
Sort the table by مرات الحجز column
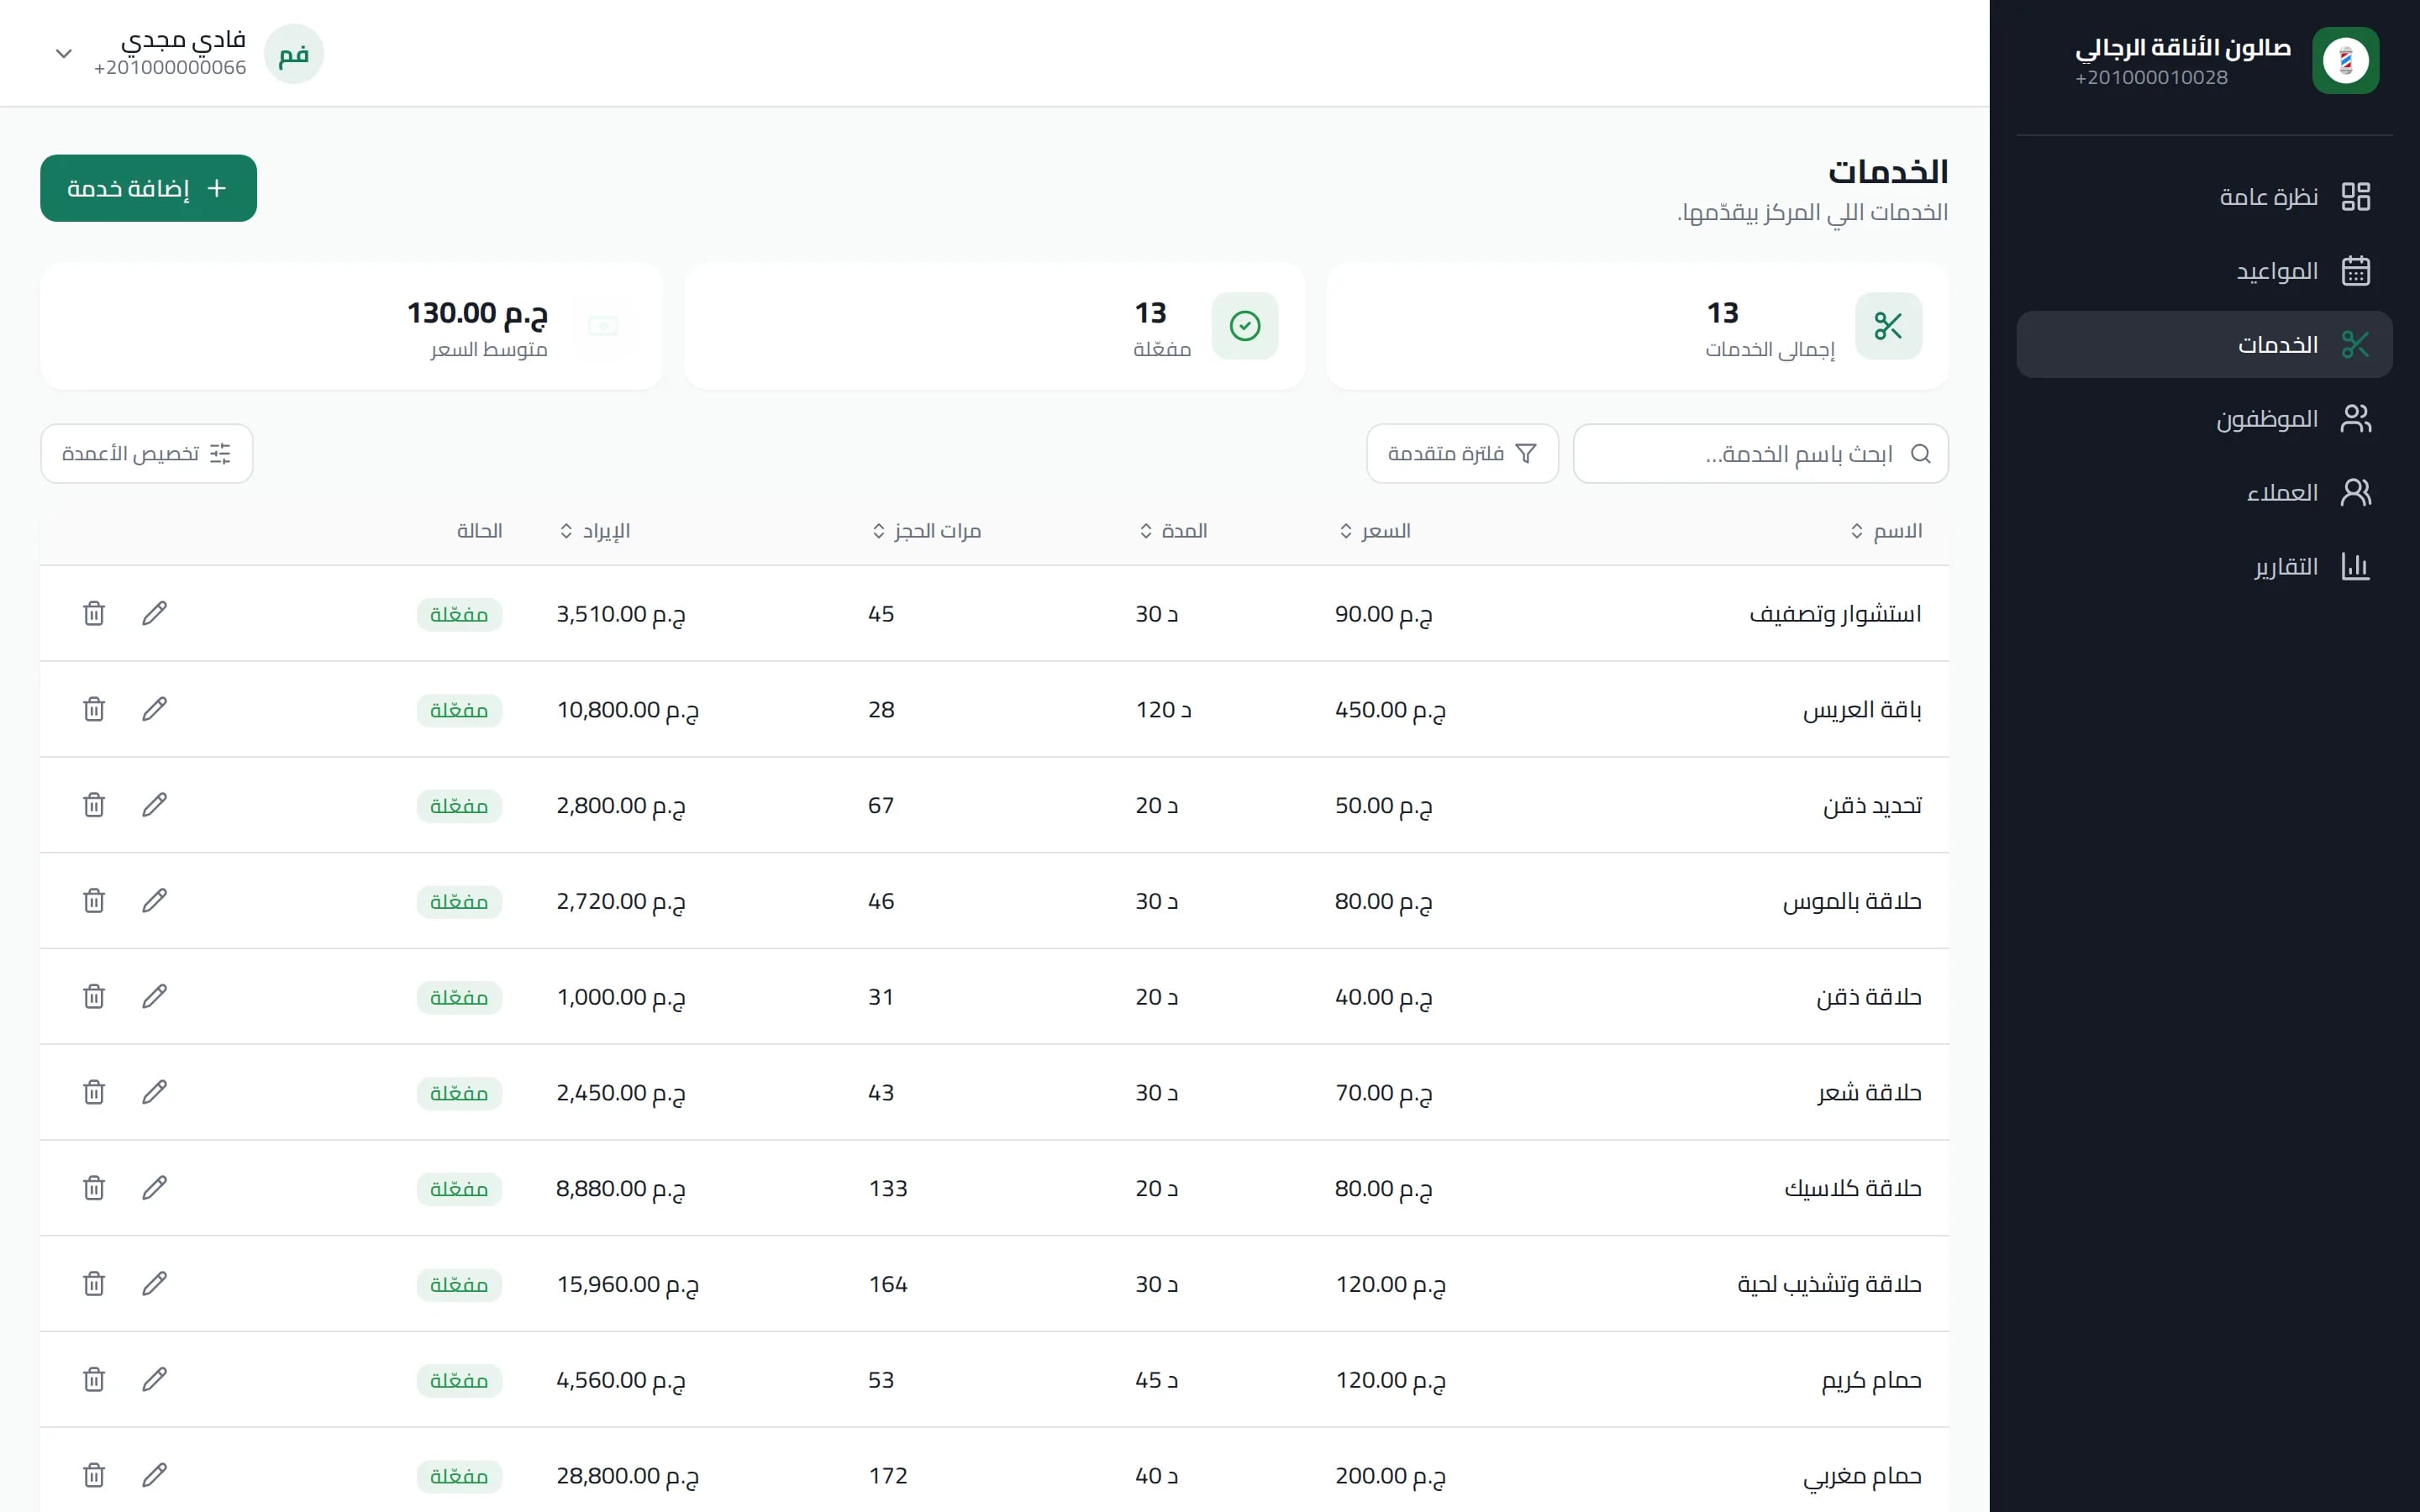(x=926, y=530)
